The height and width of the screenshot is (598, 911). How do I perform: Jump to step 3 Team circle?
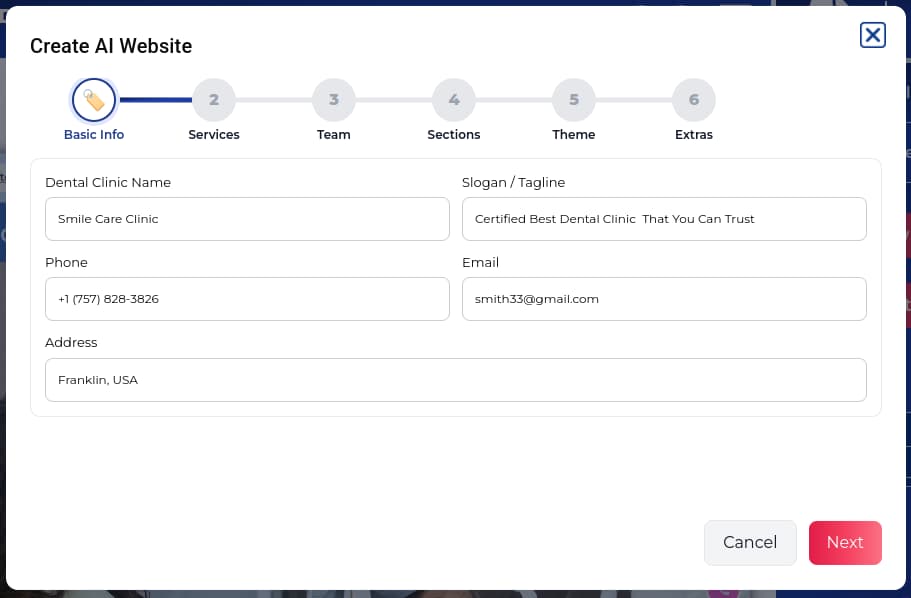[334, 100]
